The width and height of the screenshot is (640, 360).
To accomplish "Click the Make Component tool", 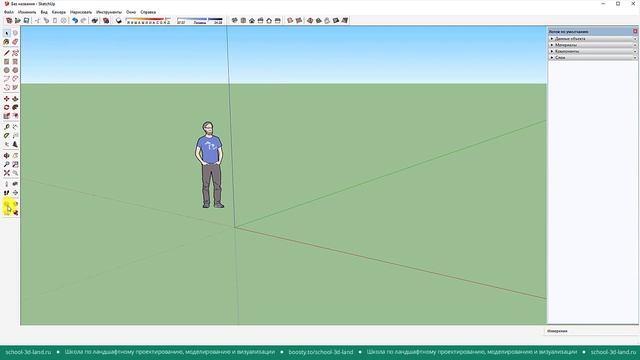I will coord(15,33).
